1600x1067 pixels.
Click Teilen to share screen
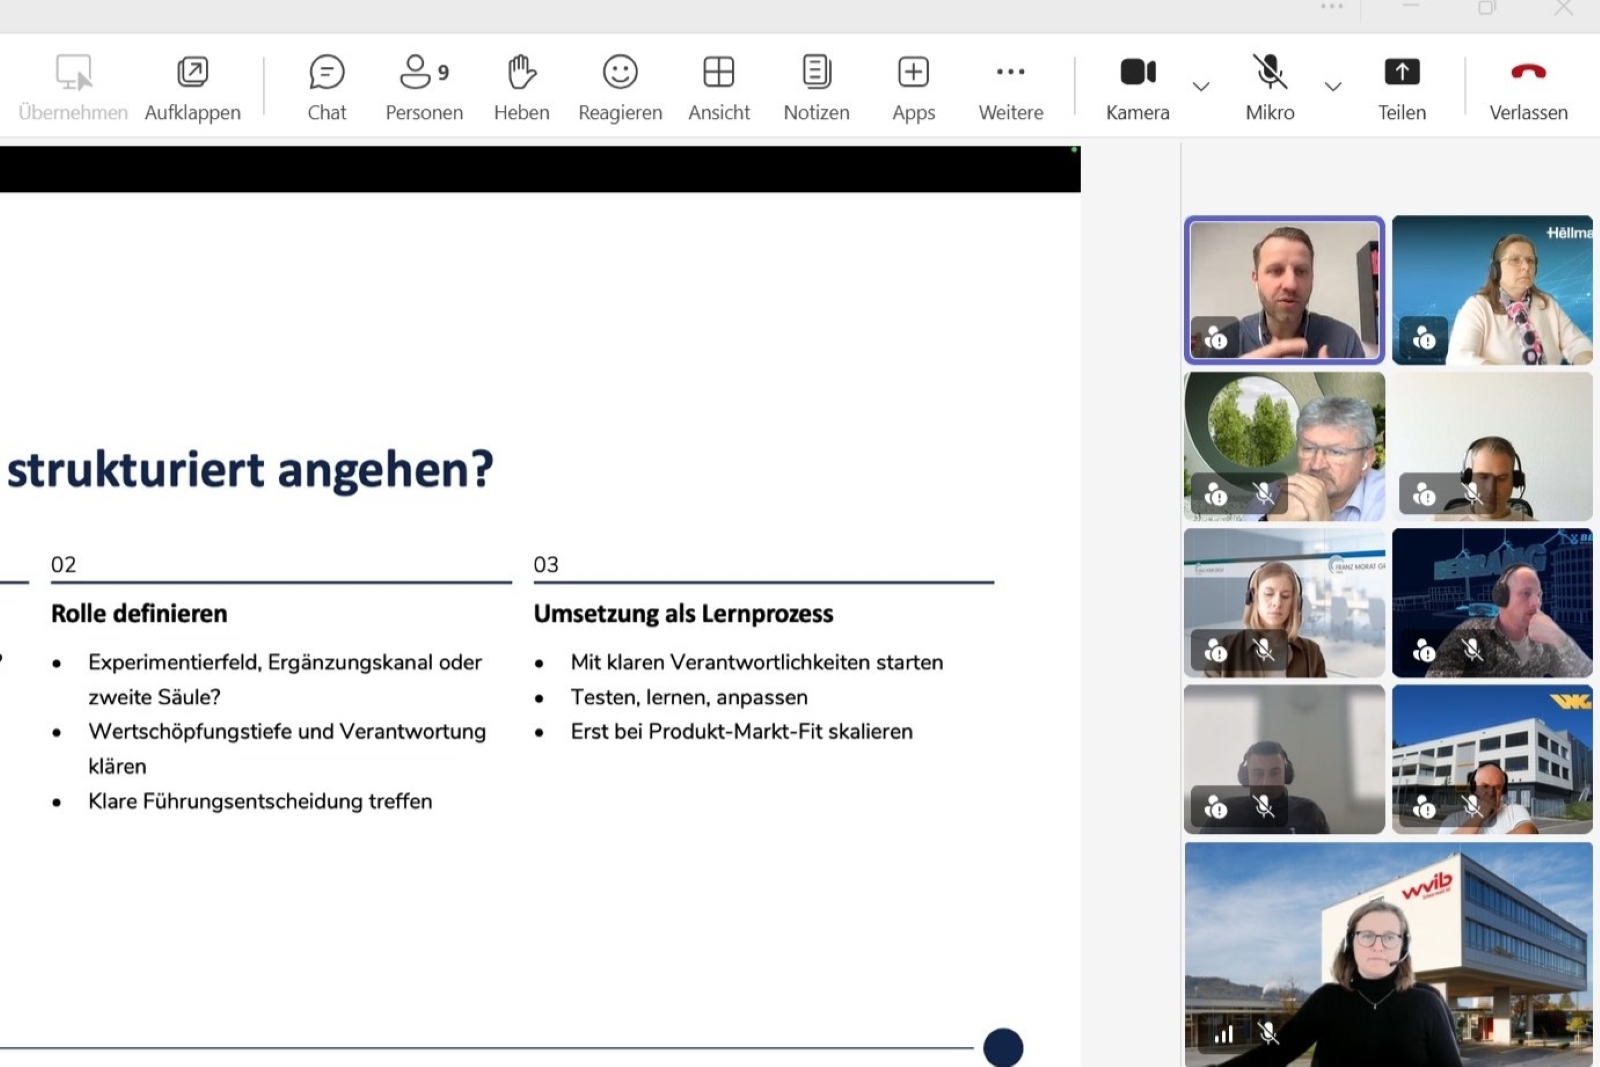(x=1401, y=87)
